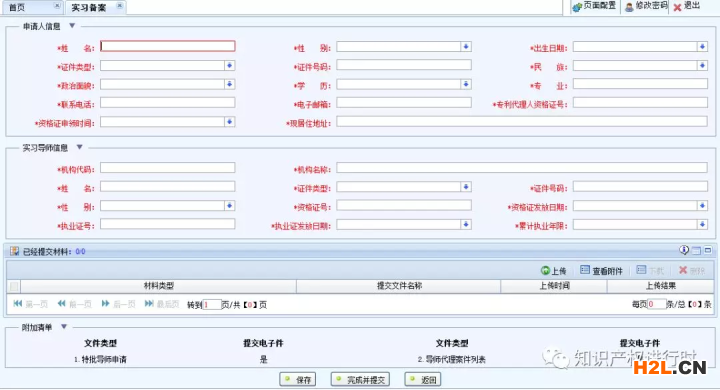Go to 后一页 next page
The image size is (720, 390).
(x=118, y=304)
